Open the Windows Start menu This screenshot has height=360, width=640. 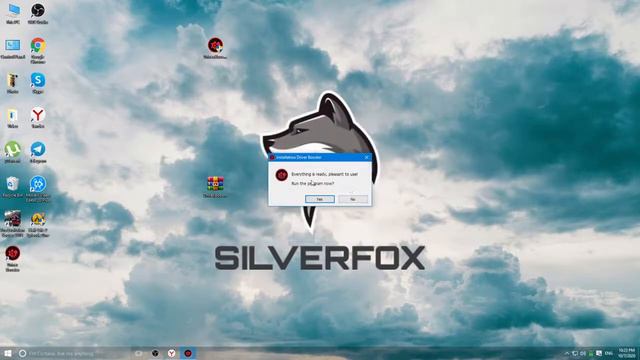7,353
